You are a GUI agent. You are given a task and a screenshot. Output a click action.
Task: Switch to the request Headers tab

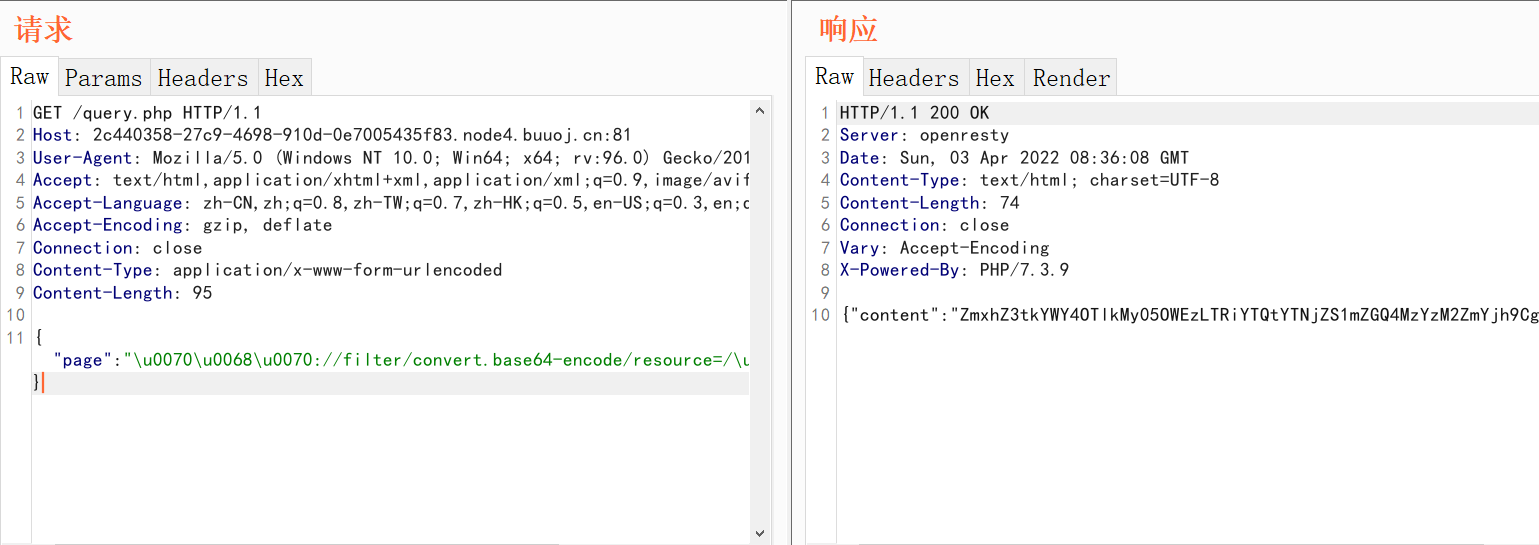click(x=203, y=78)
